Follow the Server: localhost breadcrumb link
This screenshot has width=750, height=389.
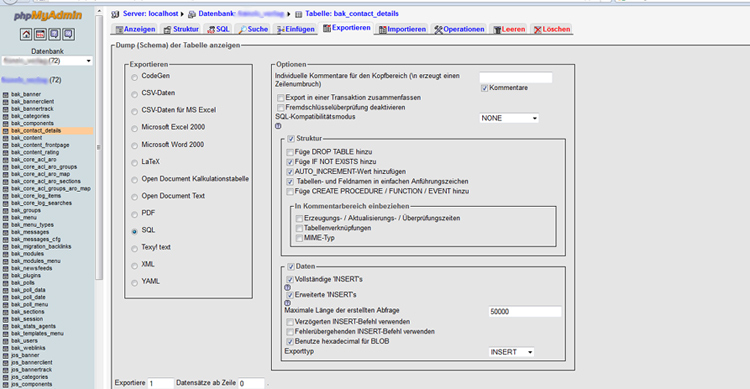[x=150, y=14]
